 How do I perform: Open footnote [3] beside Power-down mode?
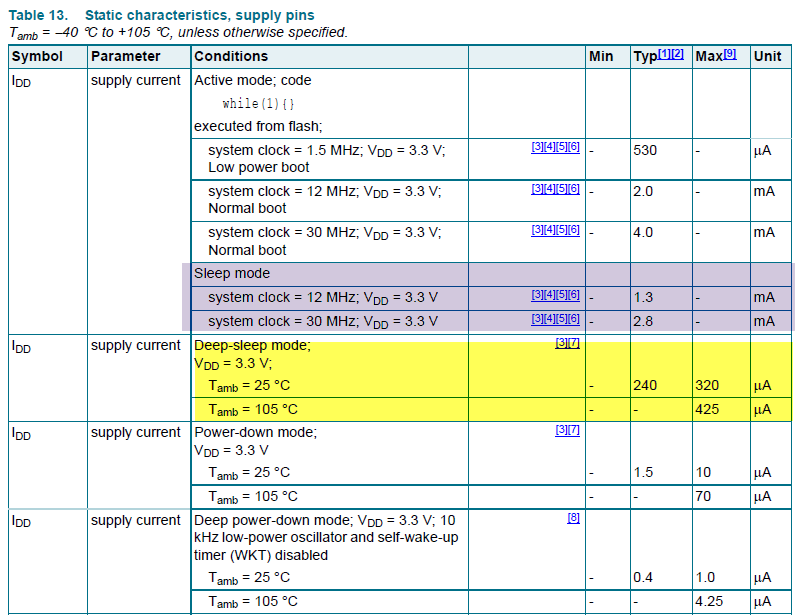click(562, 430)
